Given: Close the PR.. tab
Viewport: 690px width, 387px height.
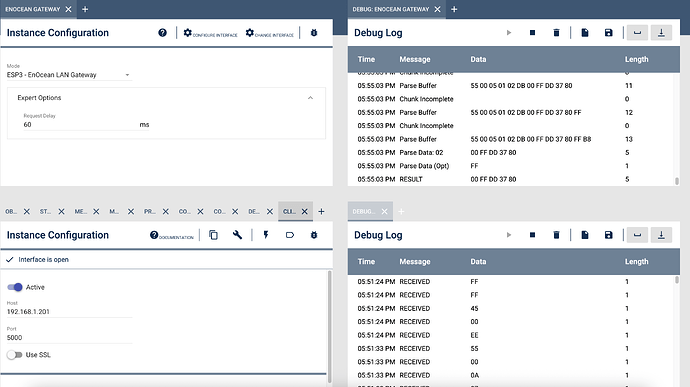Looking at the screenshot, I should point(166,212).
